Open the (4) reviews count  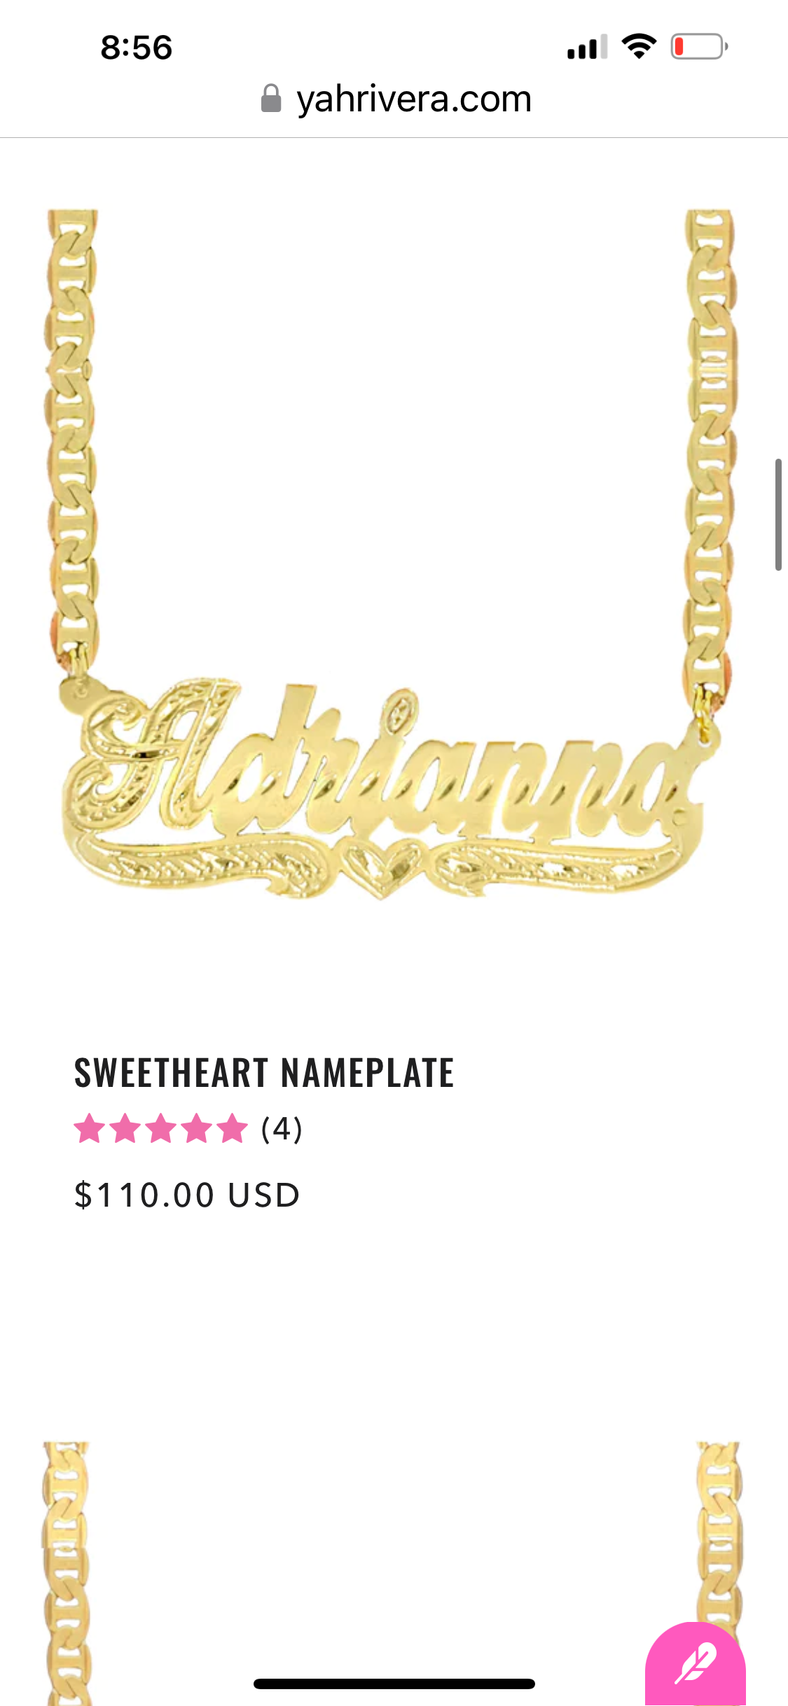pyautogui.click(x=282, y=1129)
